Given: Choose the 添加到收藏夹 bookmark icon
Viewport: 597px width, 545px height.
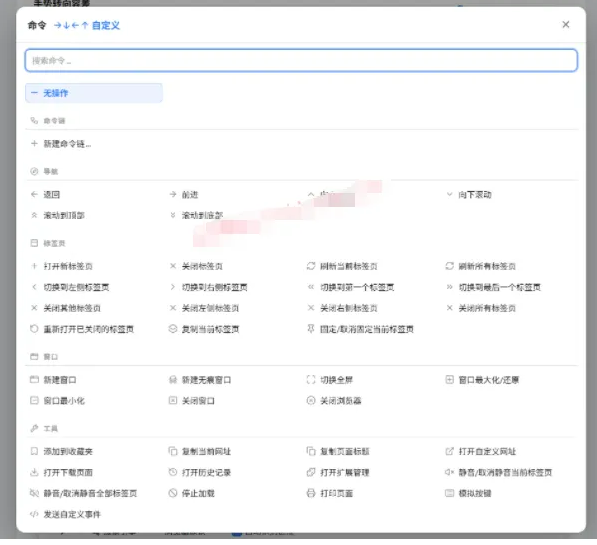Looking at the screenshot, I should (34, 451).
